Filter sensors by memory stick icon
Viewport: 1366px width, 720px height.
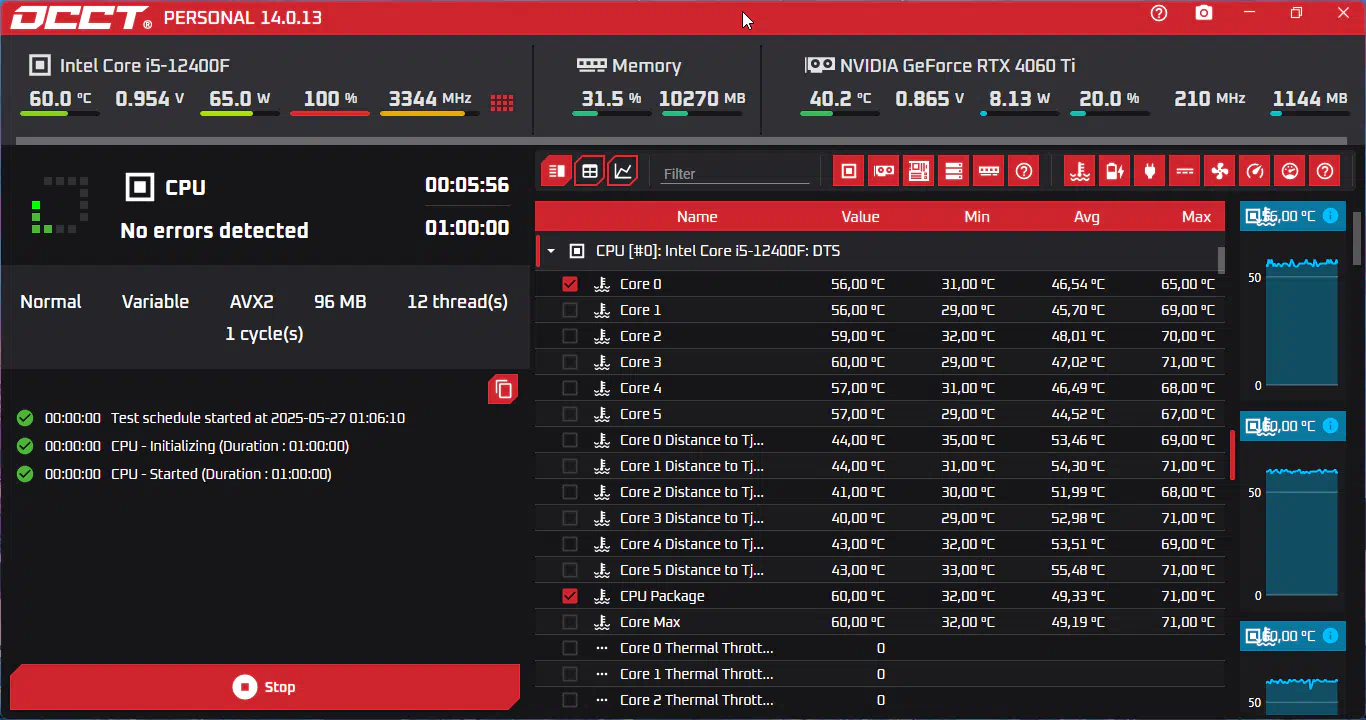click(x=989, y=171)
